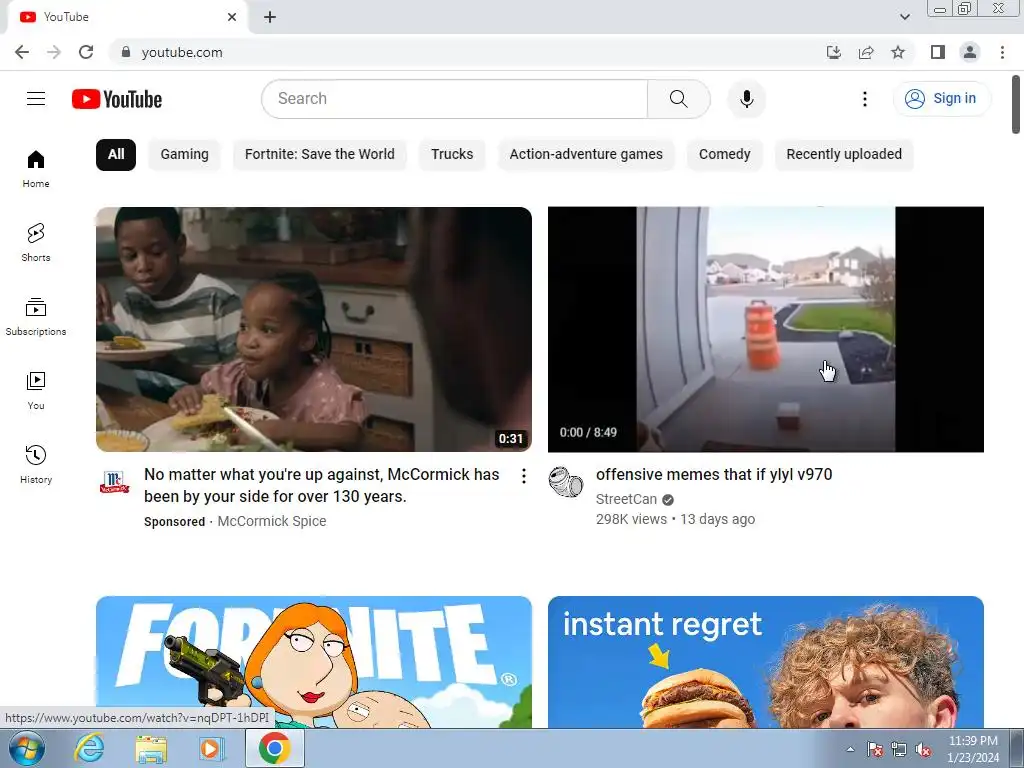The image size is (1024, 768).
Task: Open a new tab with plus button
Action: pyautogui.click(x=270, y=17)
